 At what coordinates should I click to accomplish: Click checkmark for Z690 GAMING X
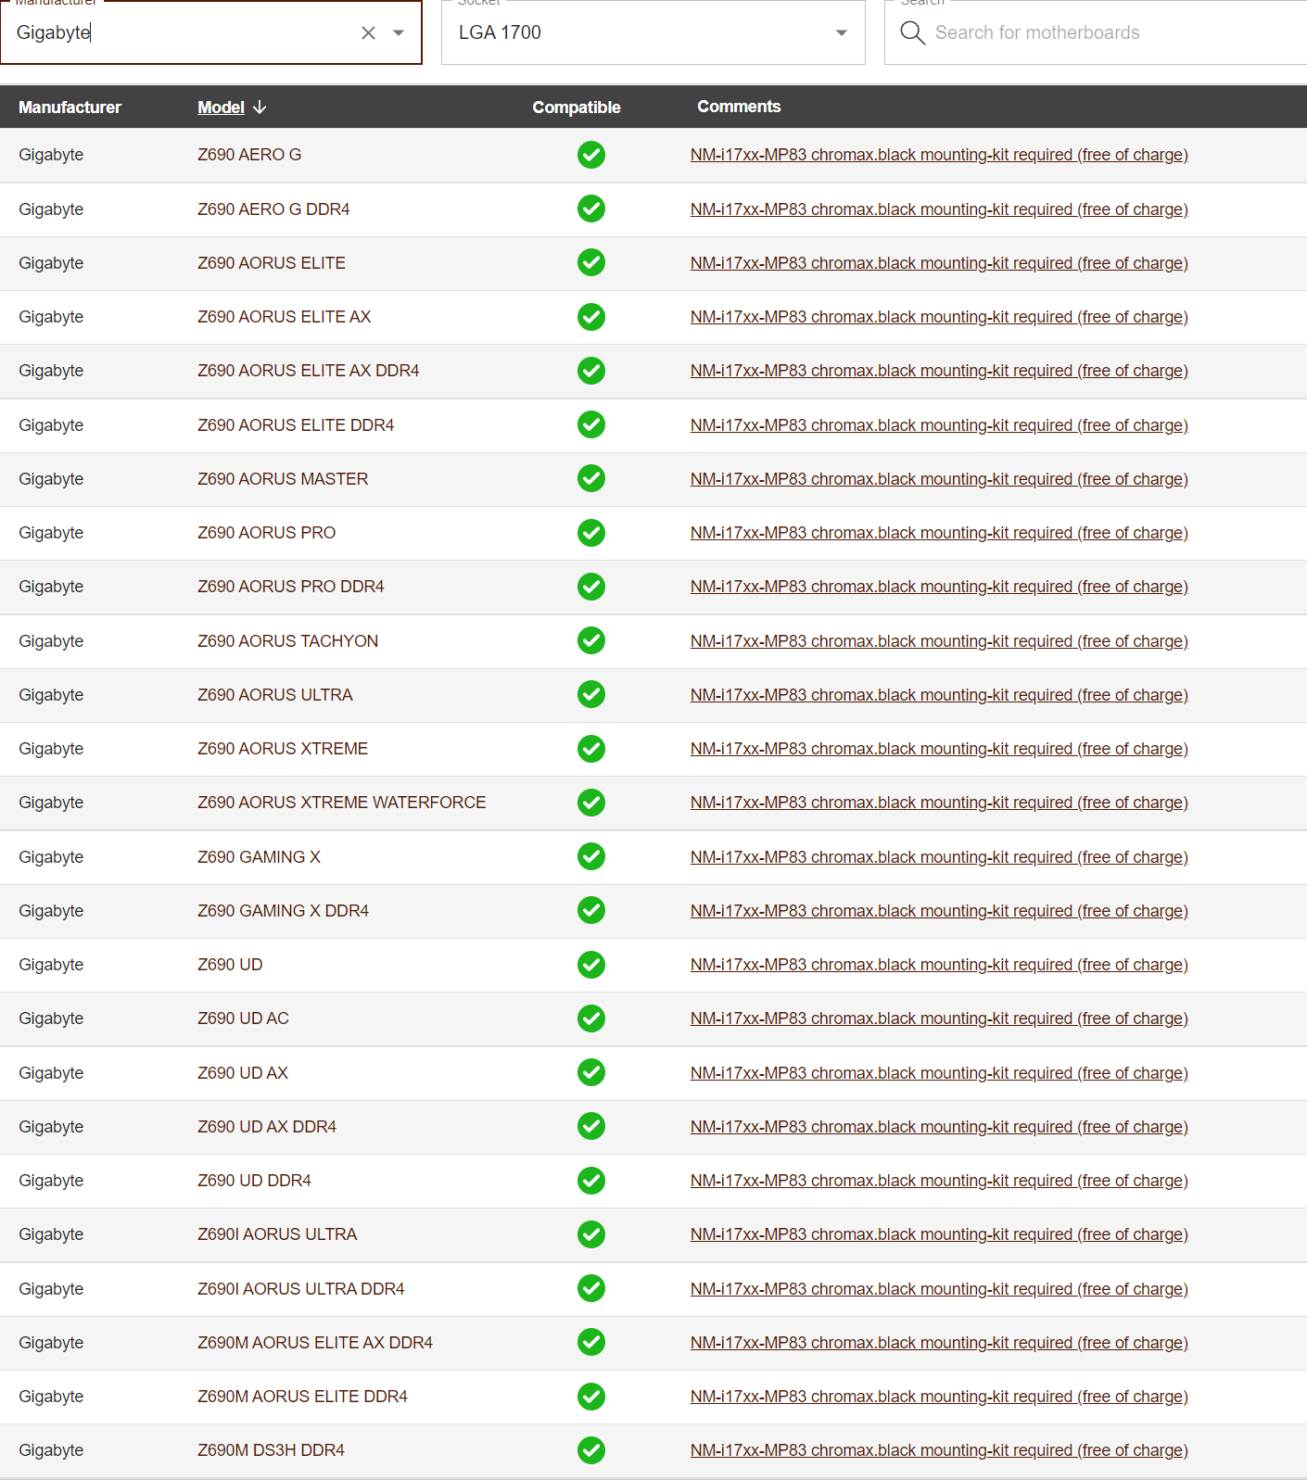click(x=591, y=857)
